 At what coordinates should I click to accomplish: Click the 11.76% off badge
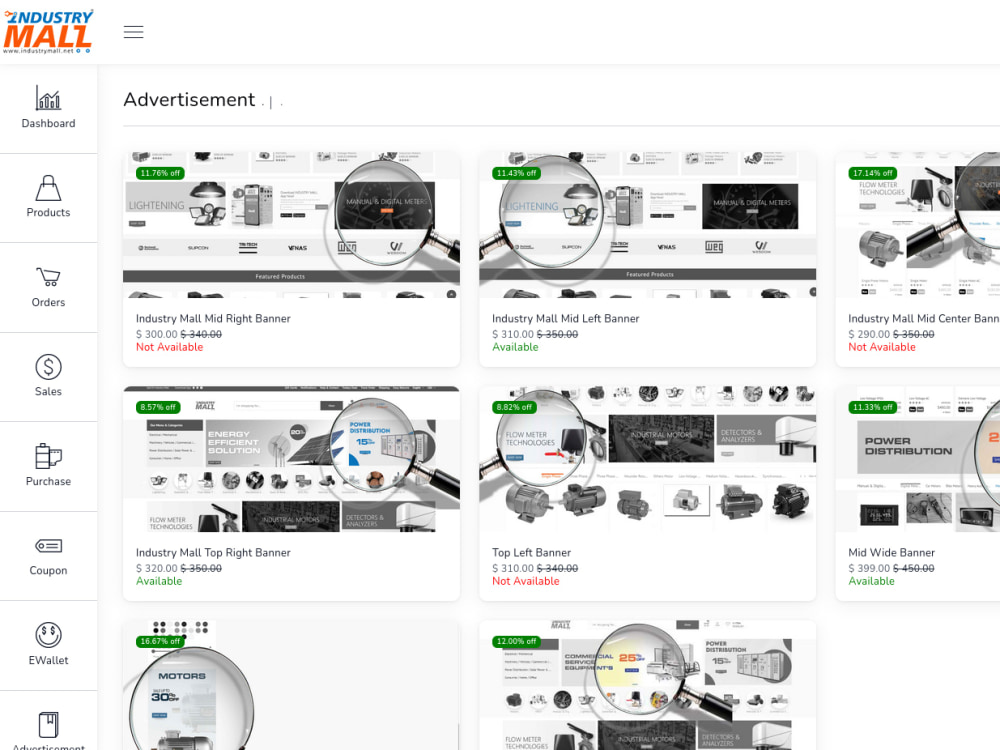pos(160,173)
